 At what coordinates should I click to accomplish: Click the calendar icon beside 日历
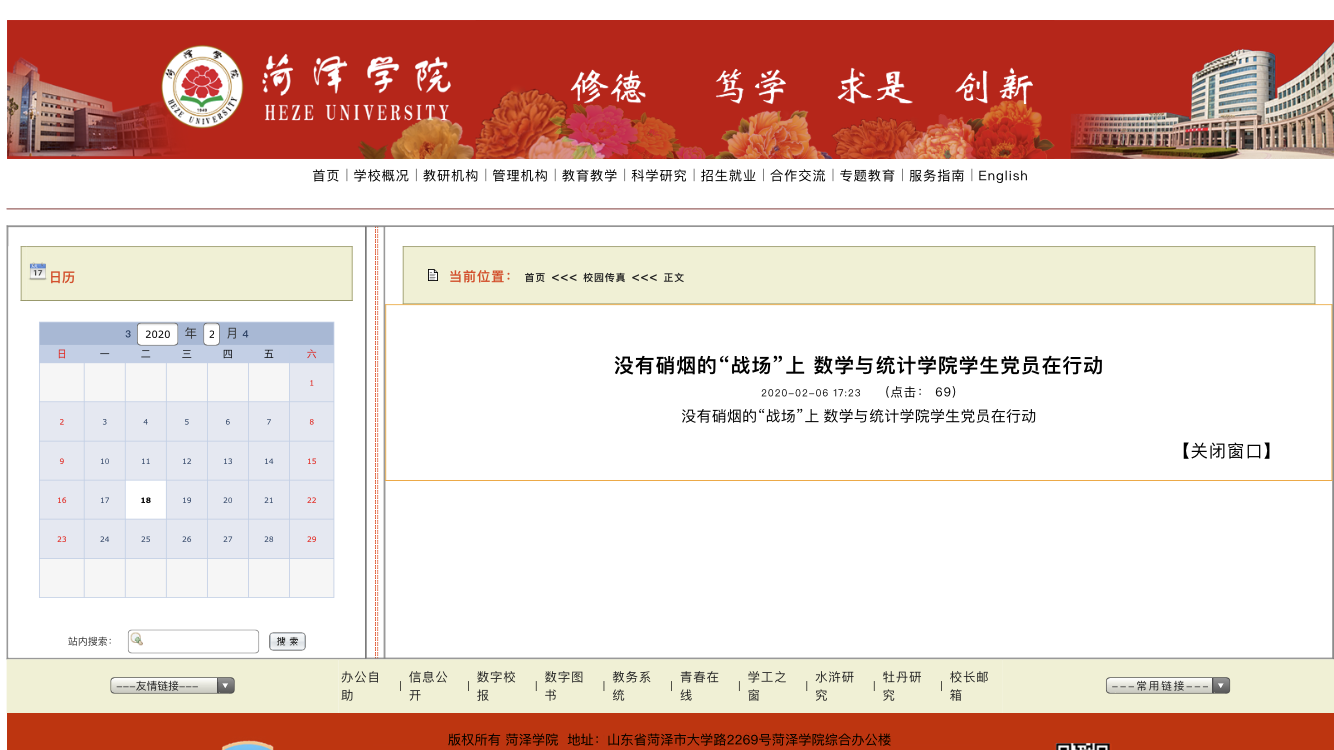click(x=38, y=271)
